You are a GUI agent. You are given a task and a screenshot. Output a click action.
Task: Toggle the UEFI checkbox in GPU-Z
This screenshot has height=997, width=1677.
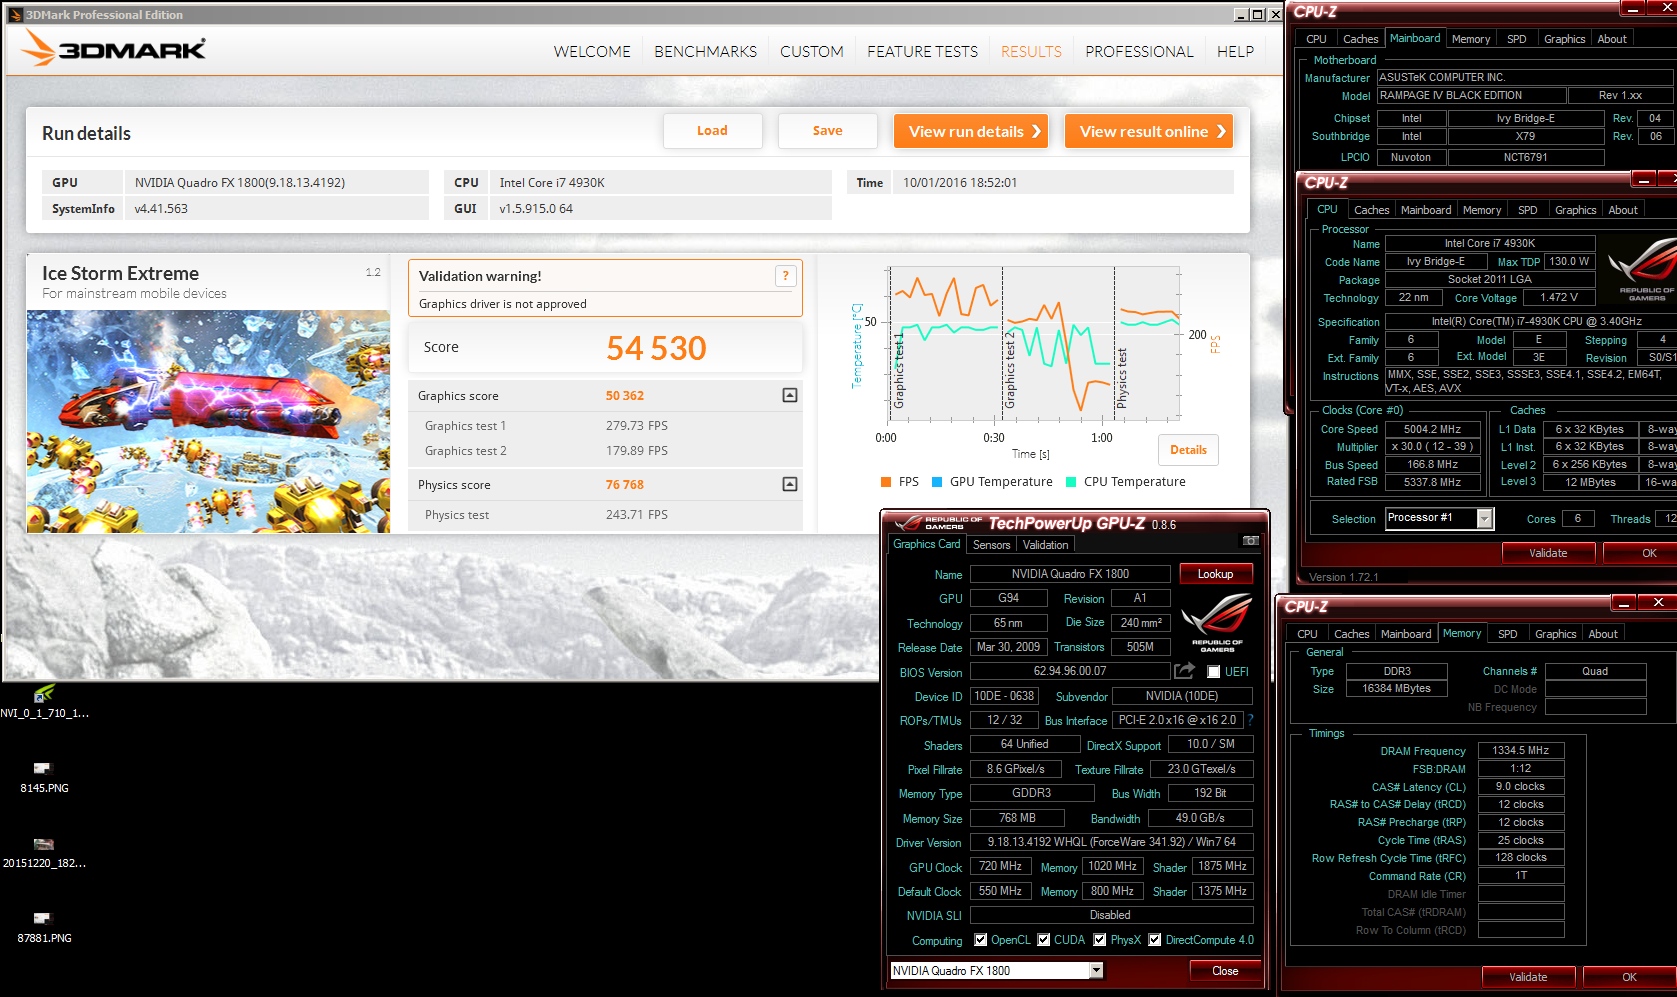(1214, 672)
